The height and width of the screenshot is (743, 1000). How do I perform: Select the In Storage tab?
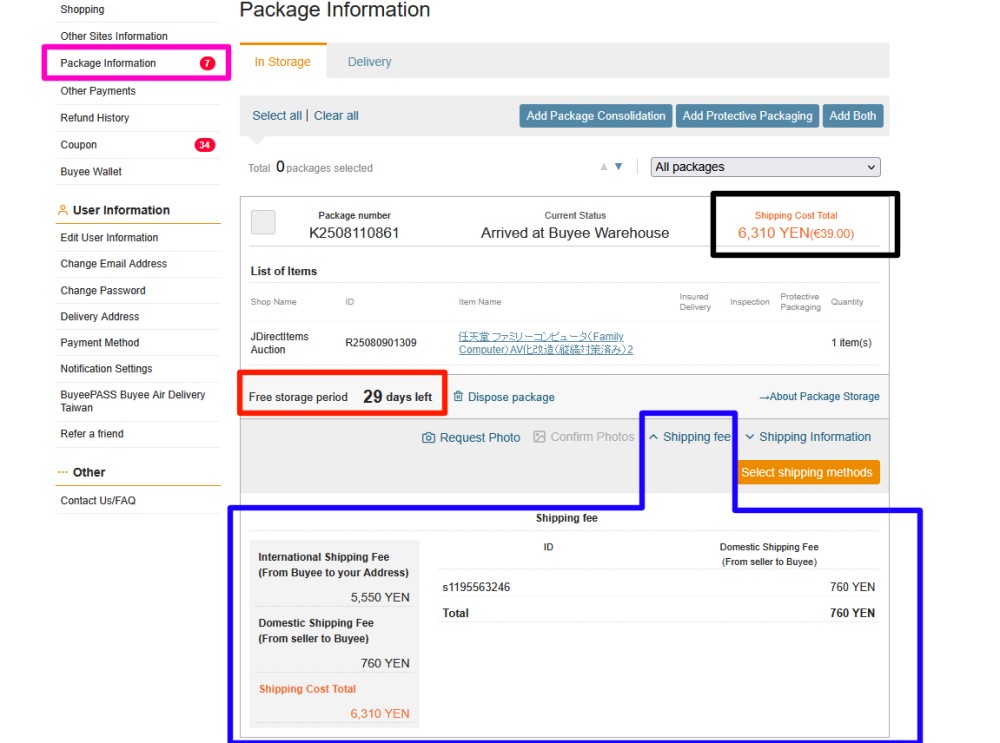(x=283, y=62)
